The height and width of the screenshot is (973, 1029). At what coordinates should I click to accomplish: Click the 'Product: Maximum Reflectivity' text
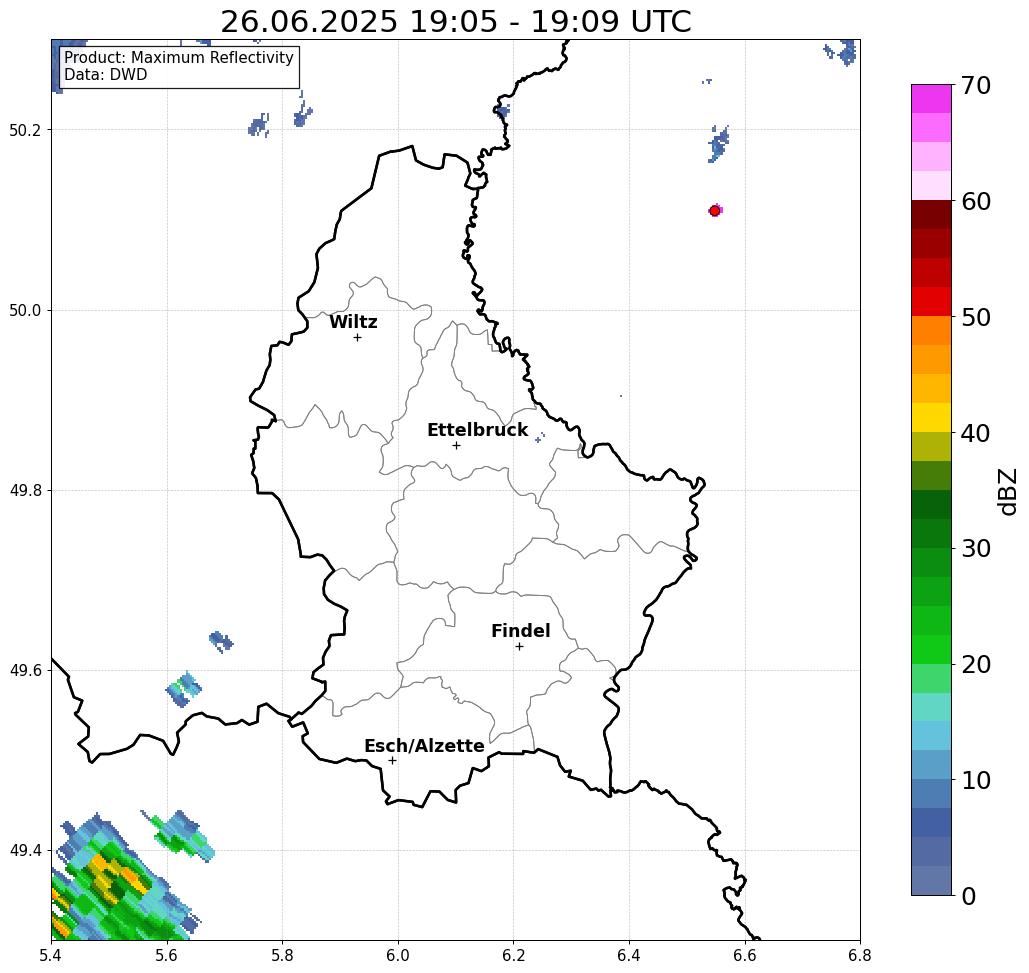(x=178, y=58)
